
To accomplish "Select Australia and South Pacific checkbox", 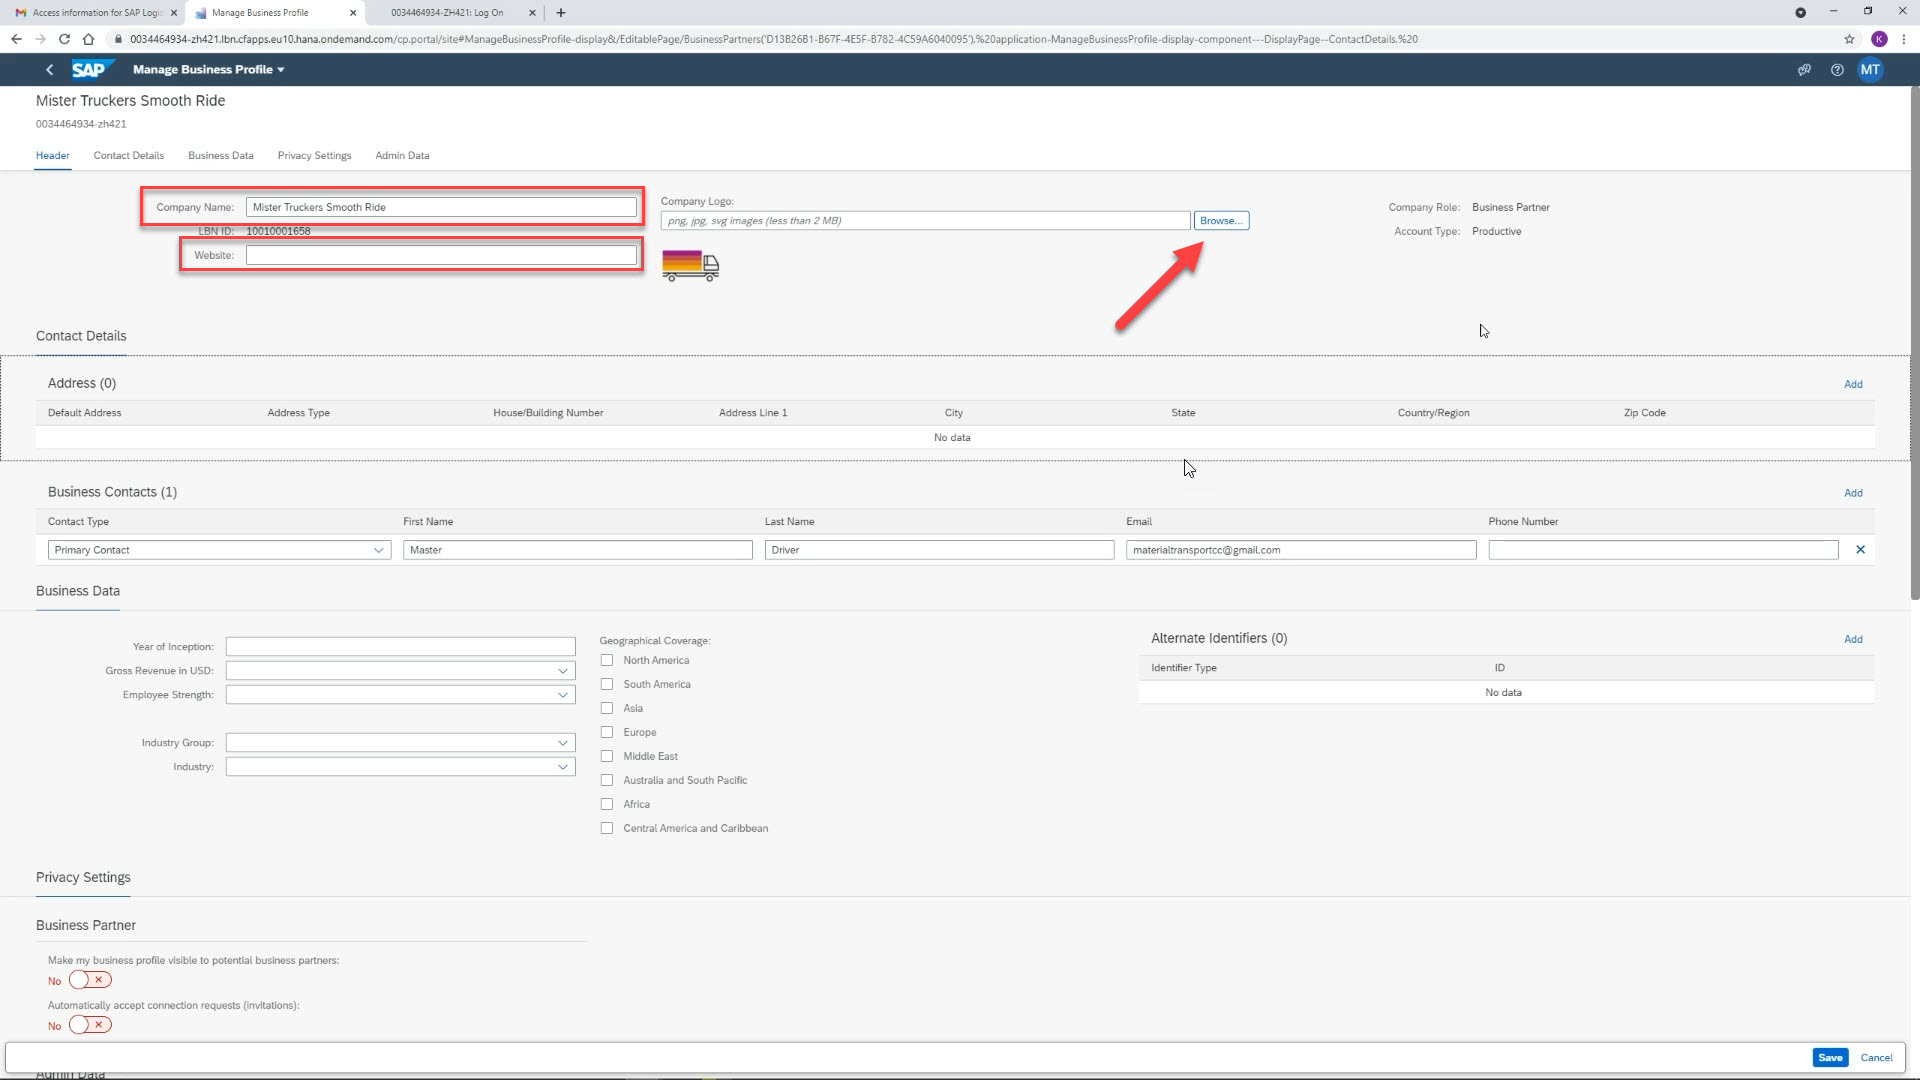I will point(607,780).
